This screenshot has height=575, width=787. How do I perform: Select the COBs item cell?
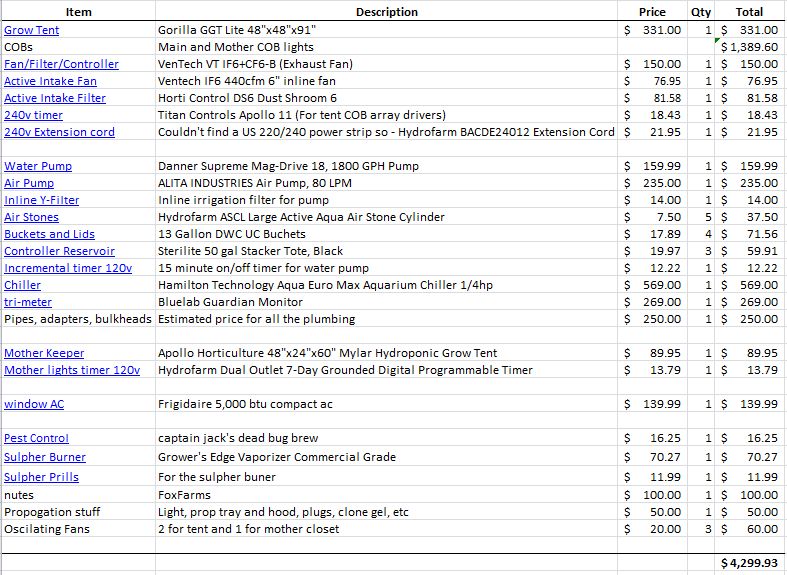(79, 47)
